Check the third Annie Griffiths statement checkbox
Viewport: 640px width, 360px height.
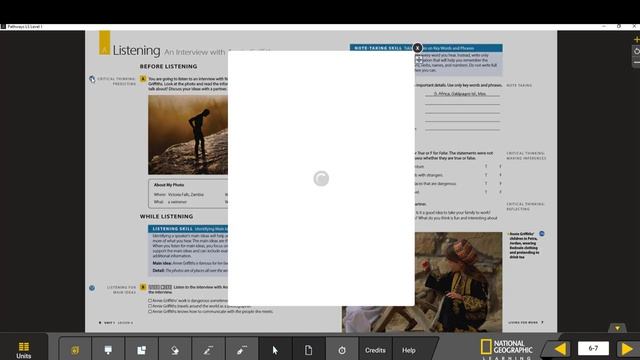pyautogui.click(x=150, y=311)
